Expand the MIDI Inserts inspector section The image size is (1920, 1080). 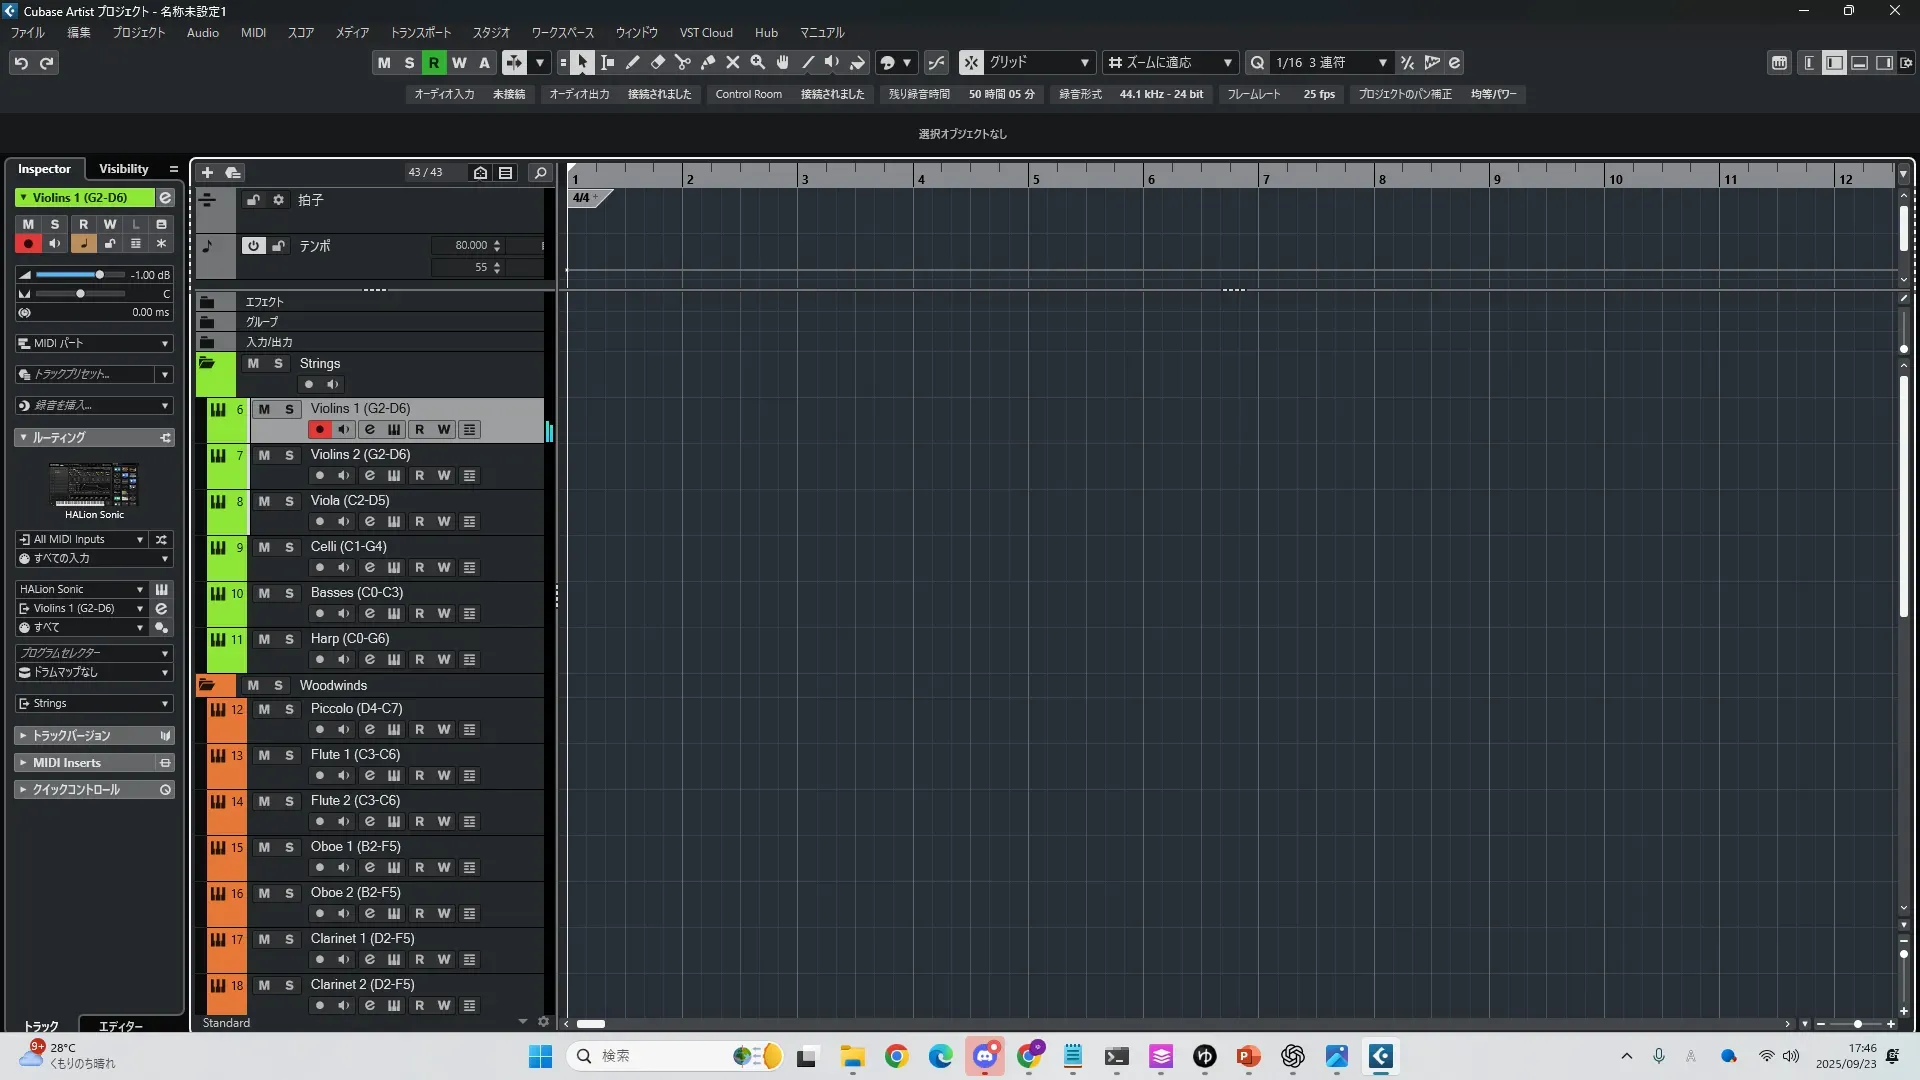66,763
